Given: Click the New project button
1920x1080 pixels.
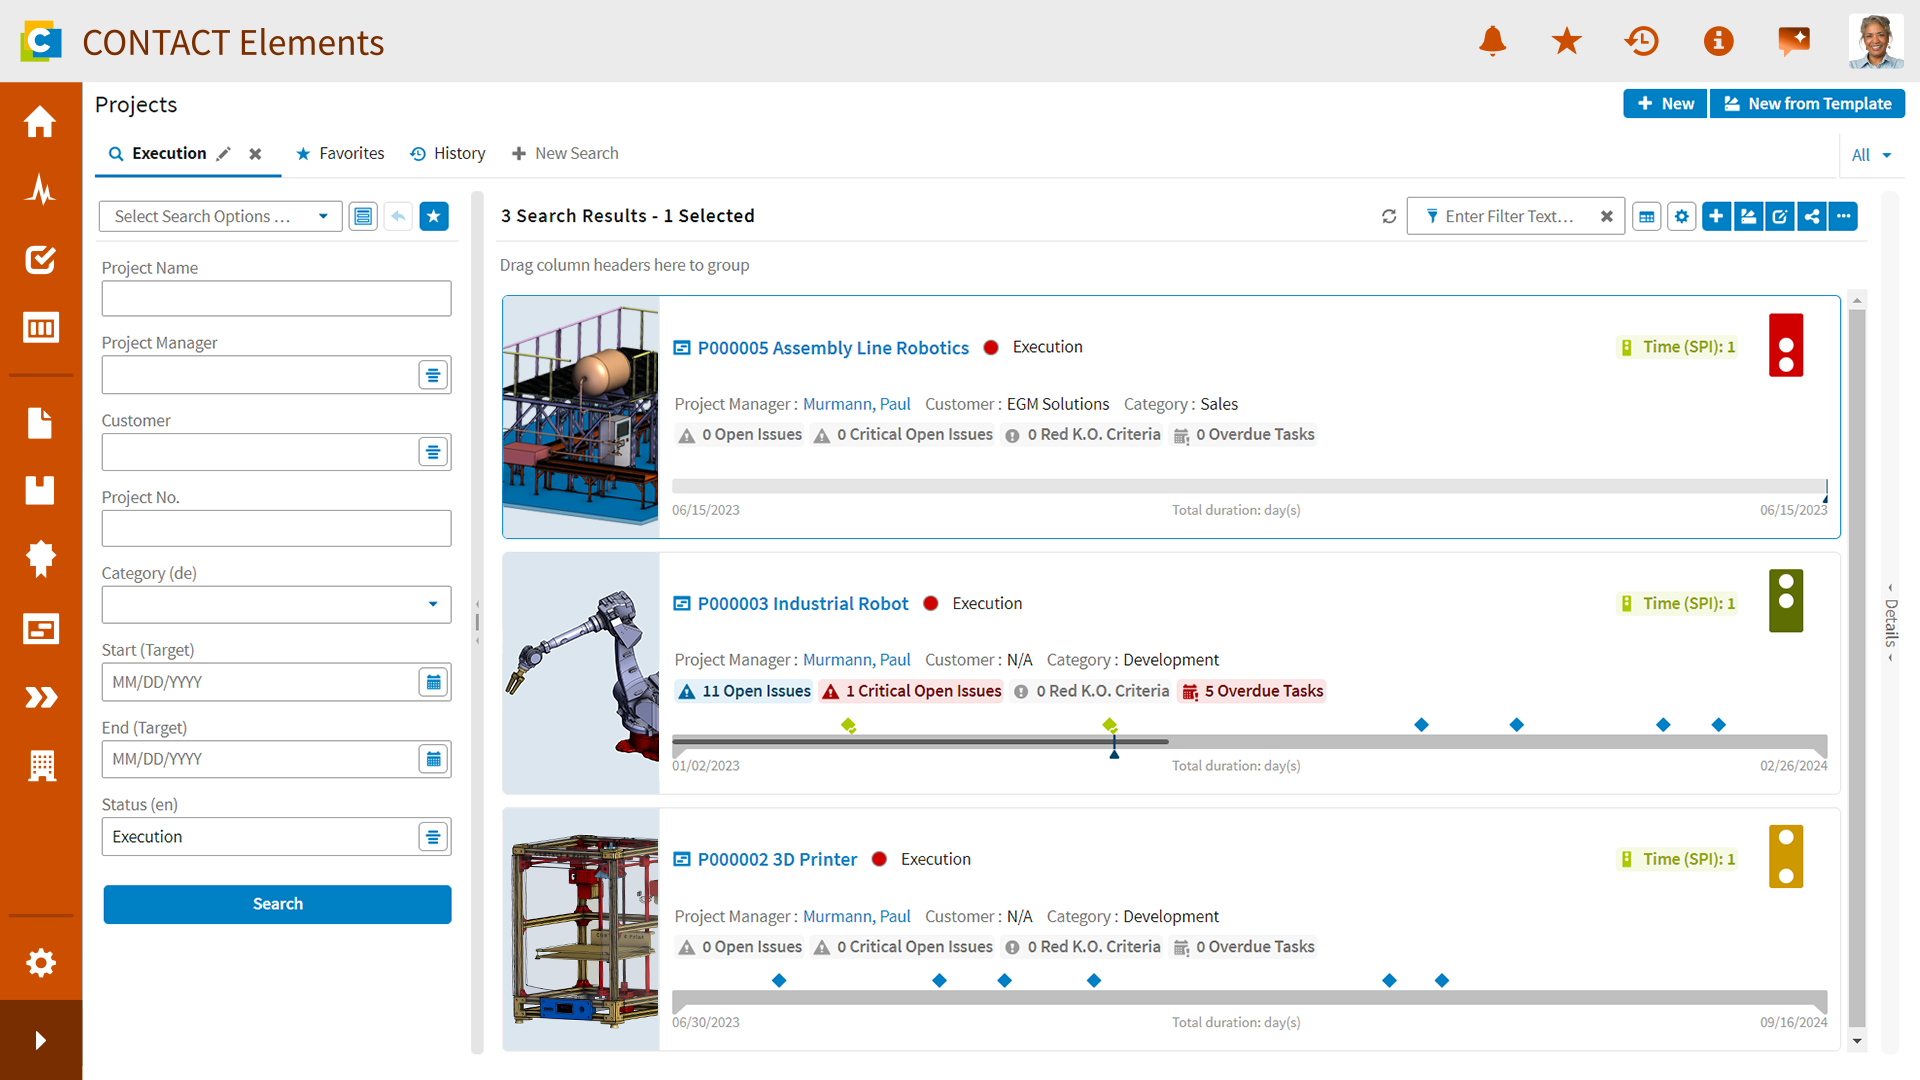Looking at the screenshot, I should point(1665,103).
